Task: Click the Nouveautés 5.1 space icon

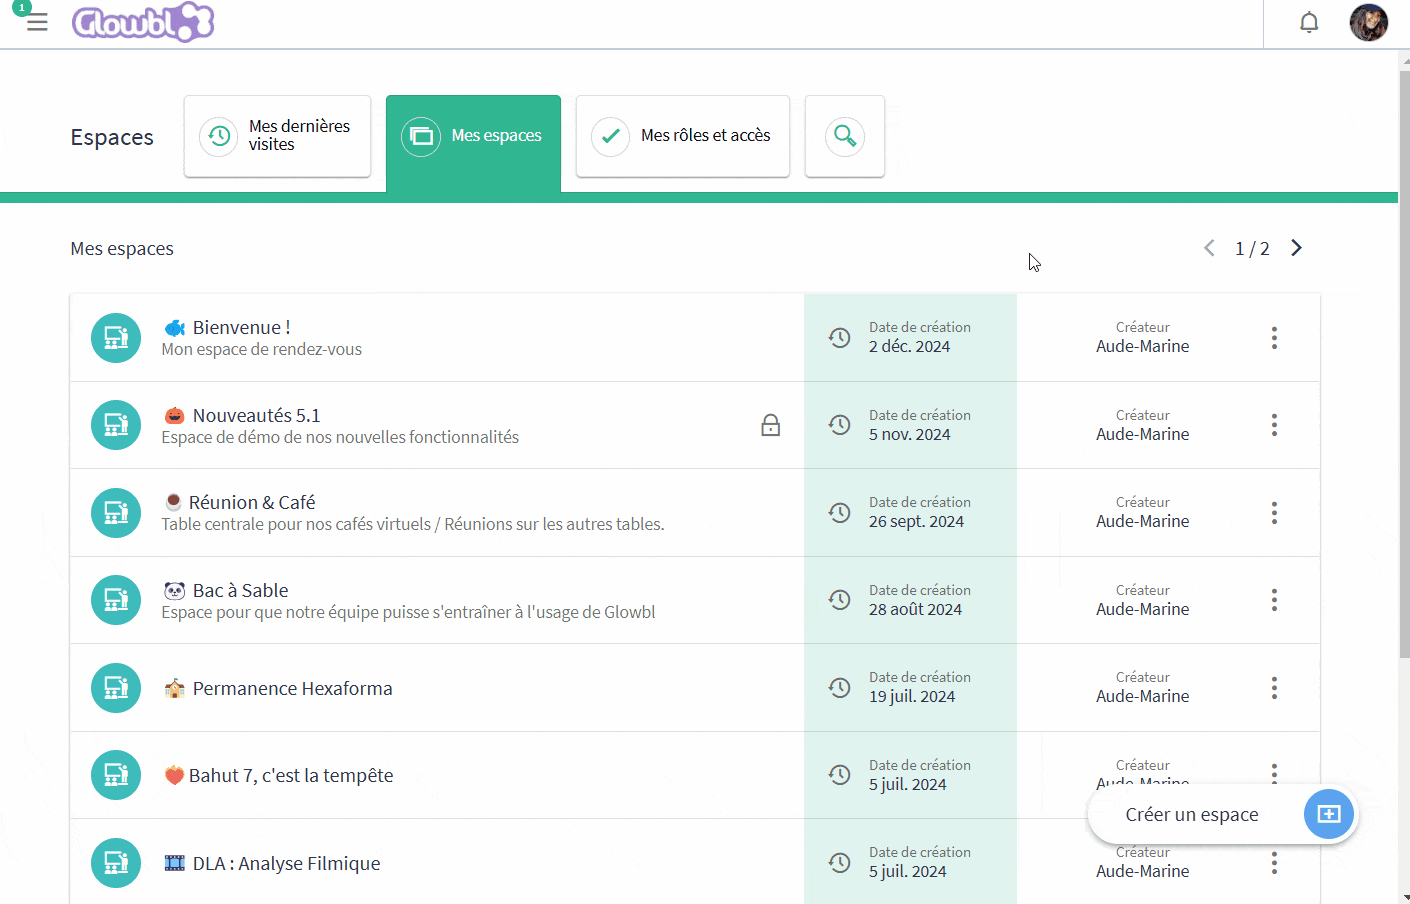Action: [116, 425]
